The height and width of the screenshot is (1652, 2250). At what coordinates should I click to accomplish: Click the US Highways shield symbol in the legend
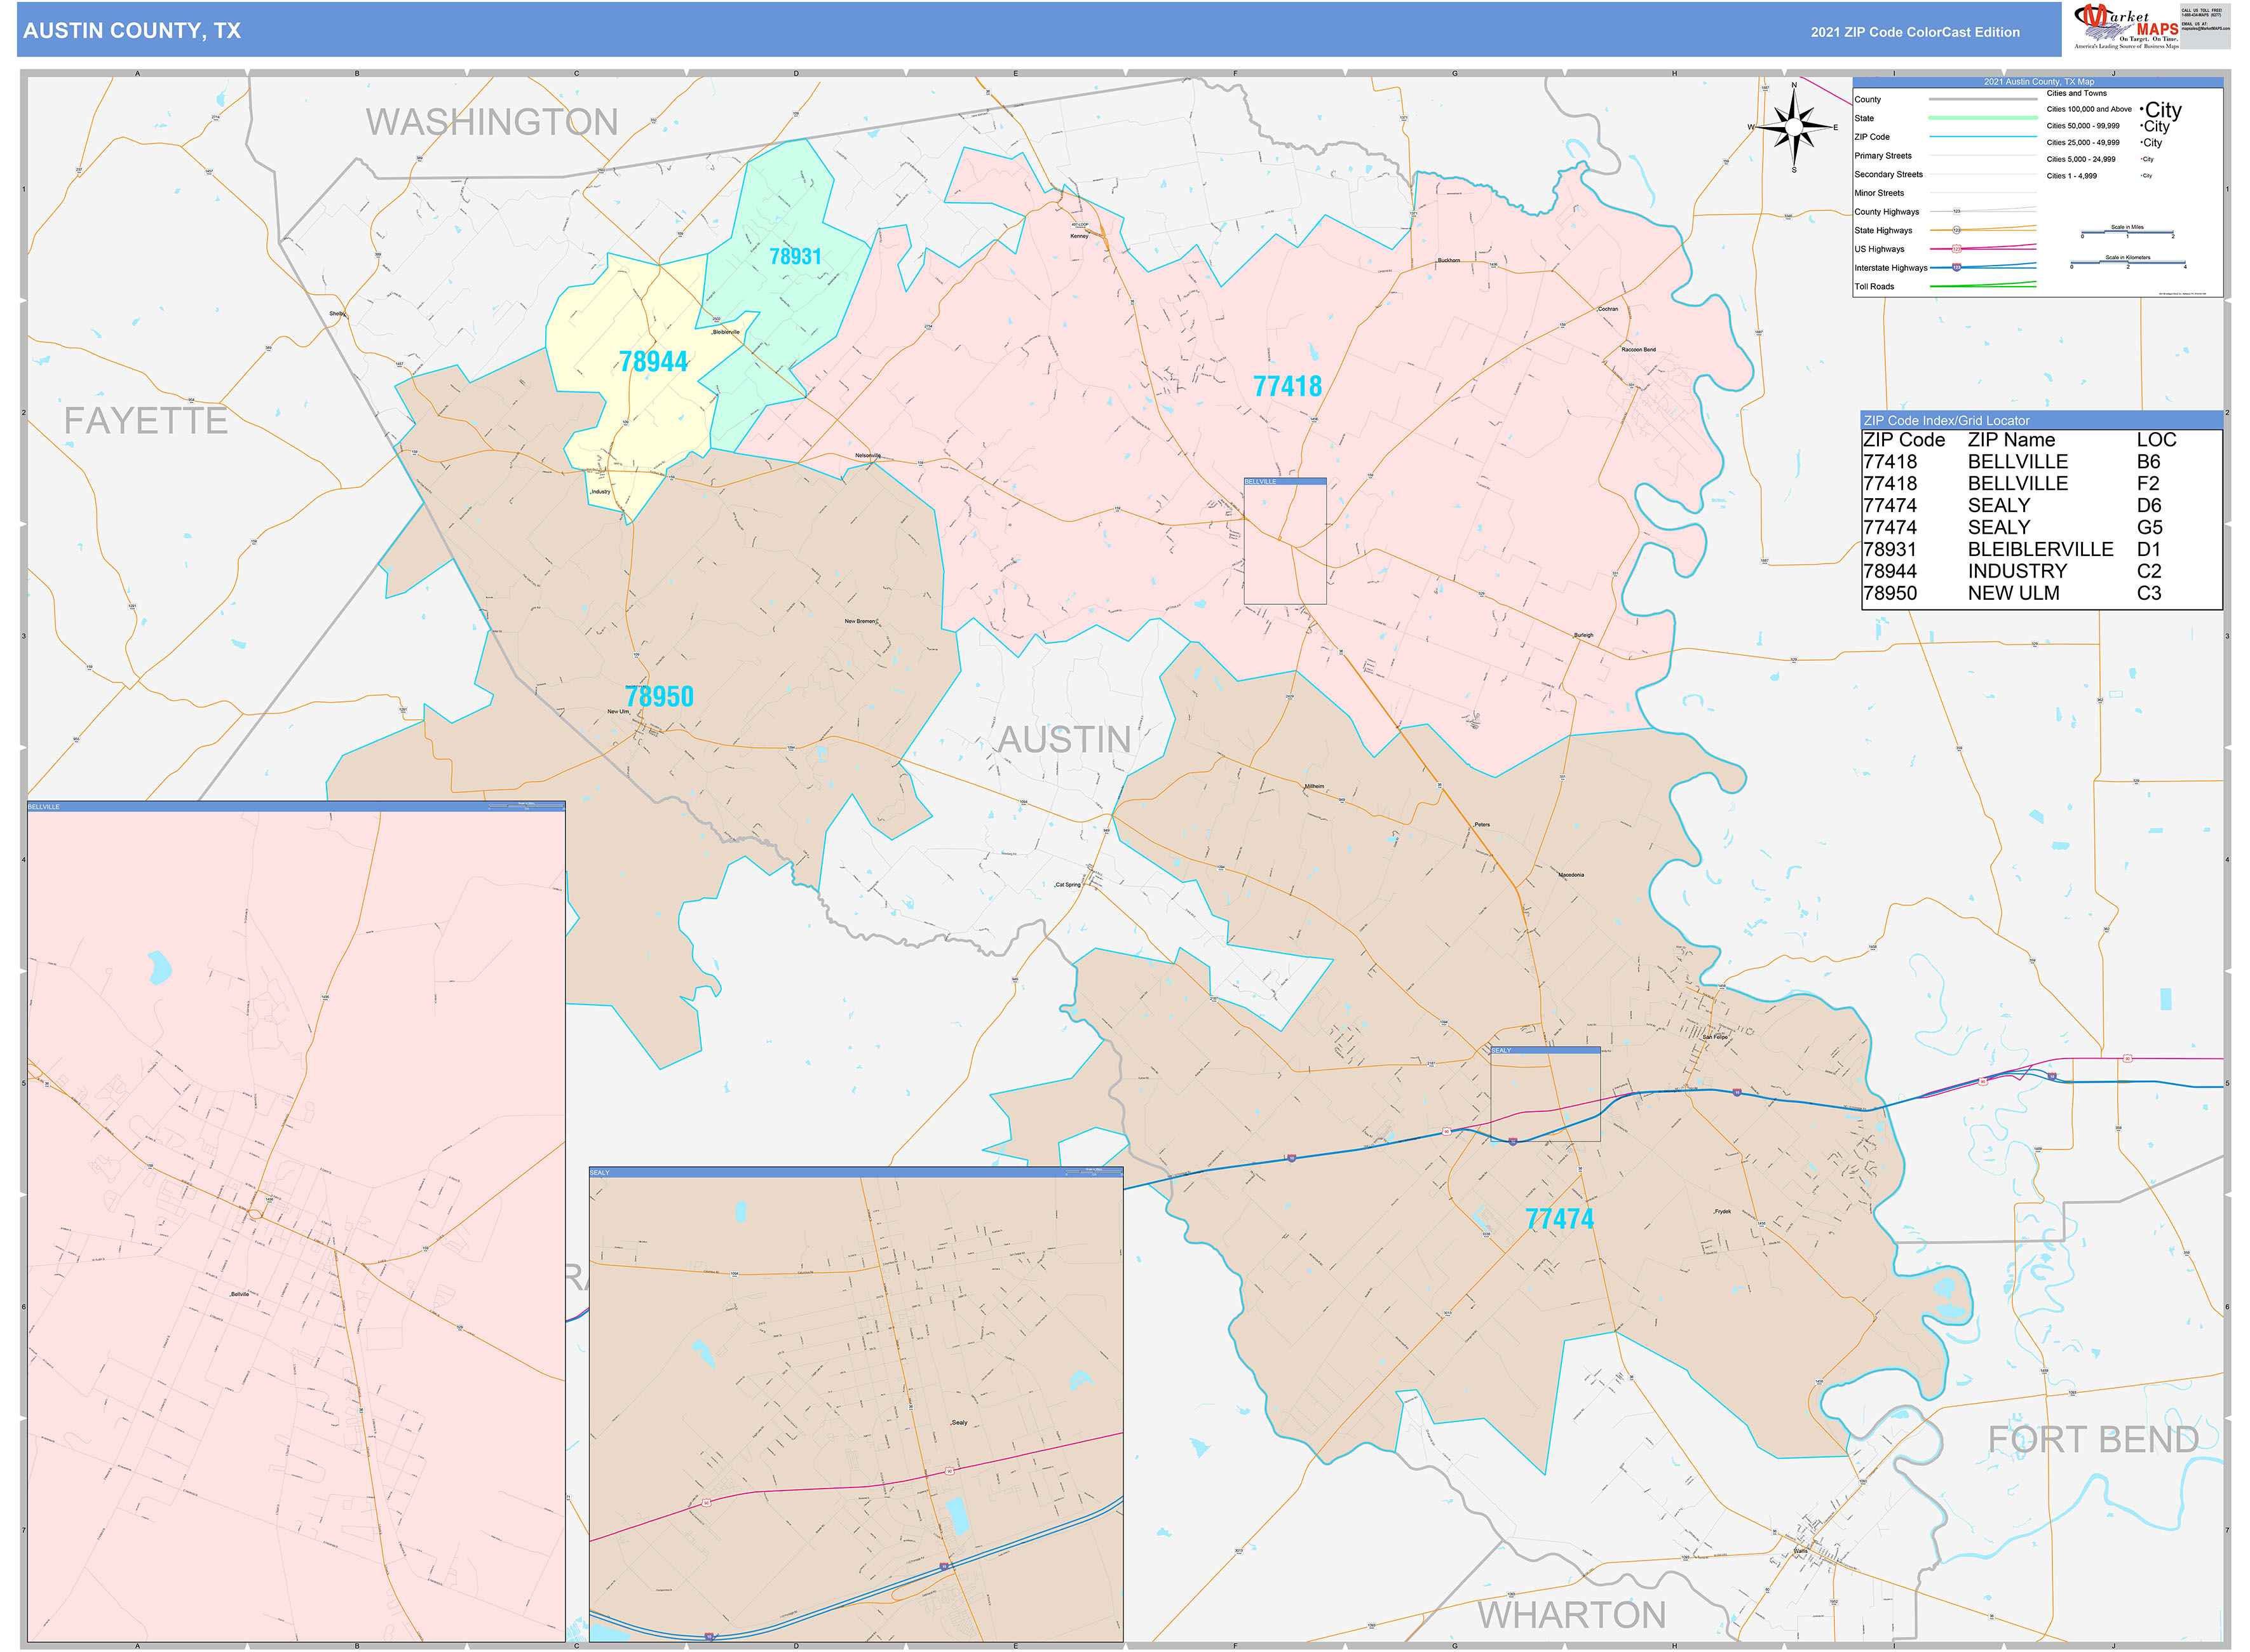point(1957,249)
